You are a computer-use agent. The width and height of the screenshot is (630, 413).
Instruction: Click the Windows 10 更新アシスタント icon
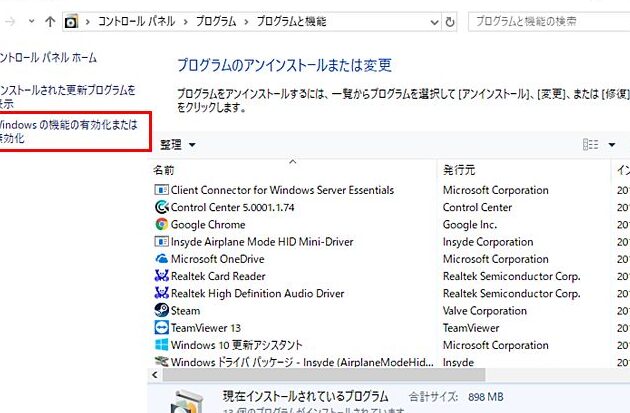coord(162,345)
